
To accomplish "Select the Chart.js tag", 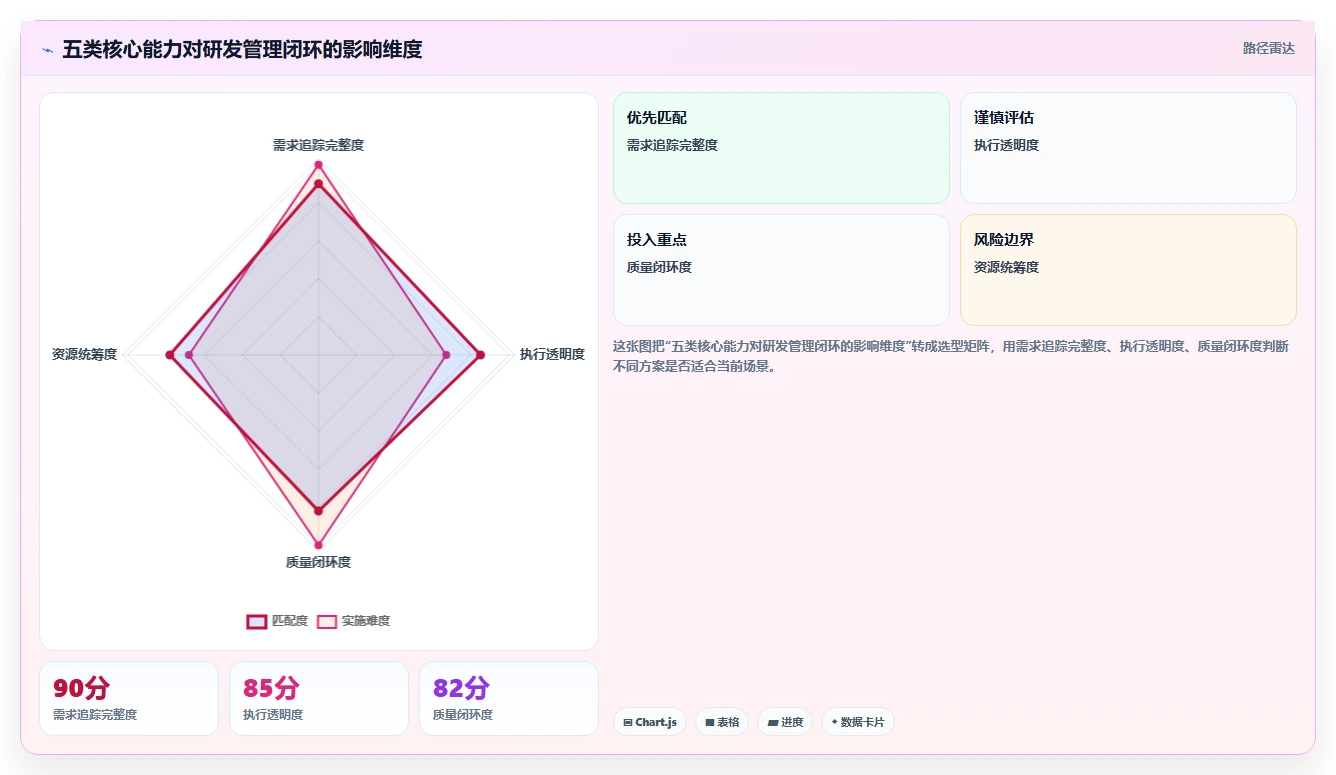I will 650,722.
